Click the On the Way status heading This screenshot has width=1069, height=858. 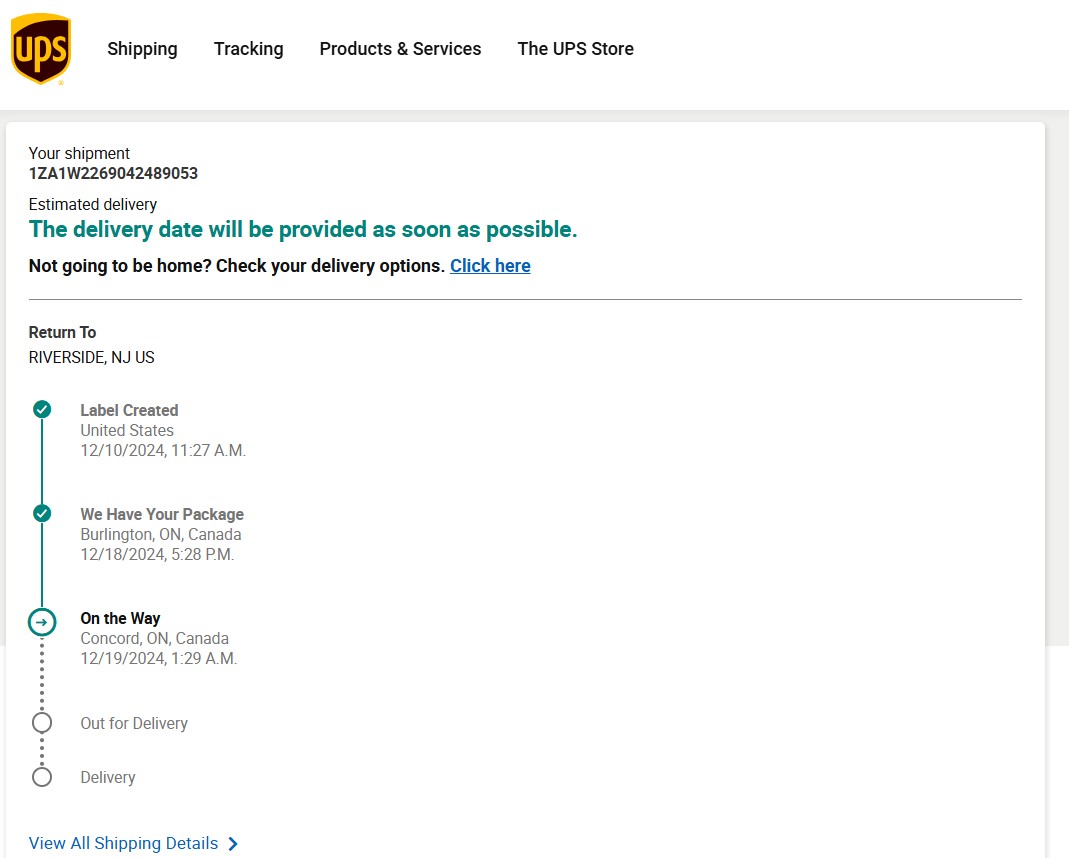click(x=120, y=618)
